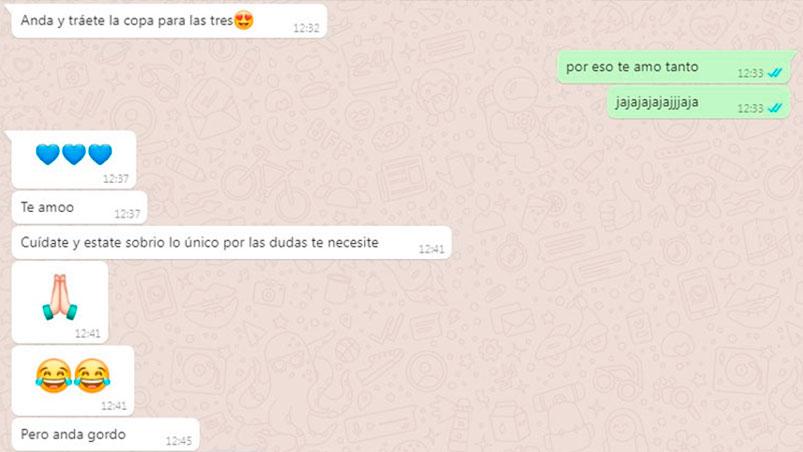Image resolution: width=803 pixels, height=452 pixels.
Task: Click the third blue heart emoji
Action: pyautogui.click(x=100, y=154)
